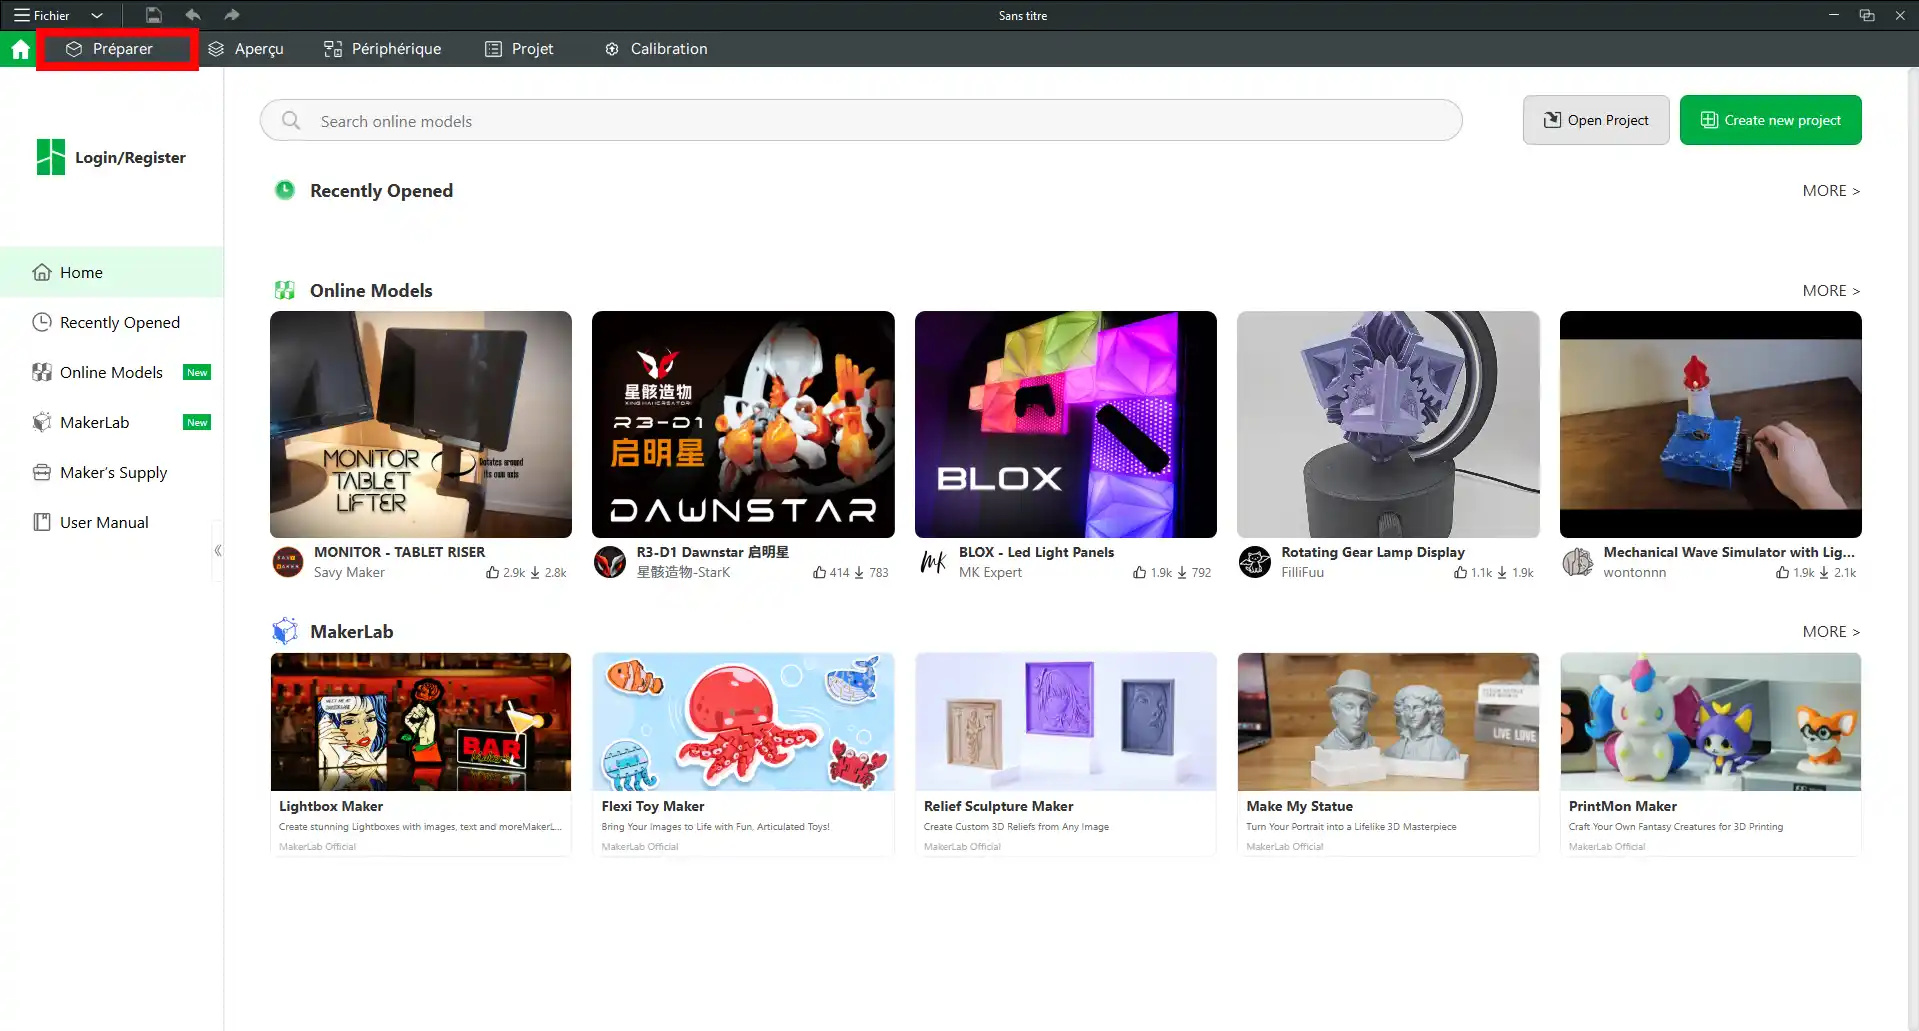This screenshot has height=1031, width=1919.
Task: Click the undo arrow icon
Action: [193, 15]
